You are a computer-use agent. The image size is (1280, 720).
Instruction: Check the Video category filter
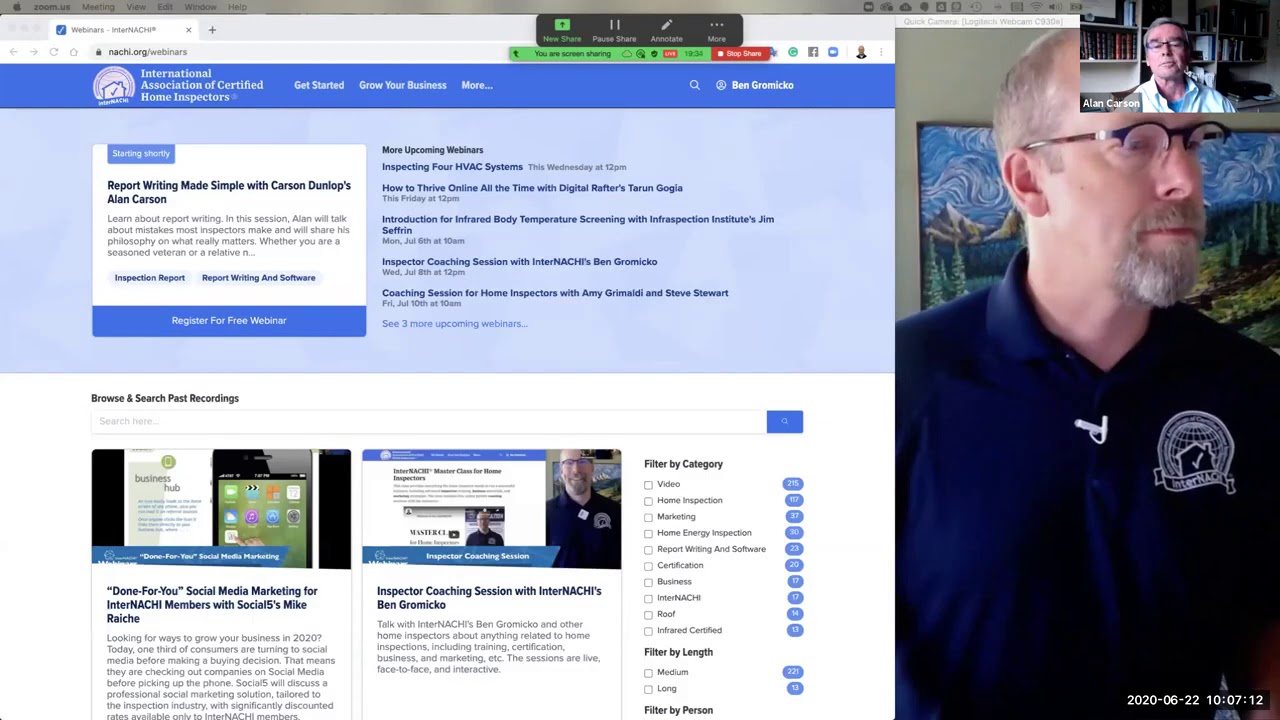click(648, 485)
